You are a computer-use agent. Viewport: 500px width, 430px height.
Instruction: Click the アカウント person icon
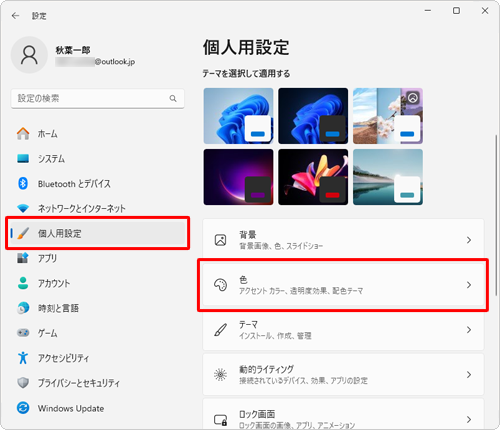pyautogui.click(x=23, y=283)
